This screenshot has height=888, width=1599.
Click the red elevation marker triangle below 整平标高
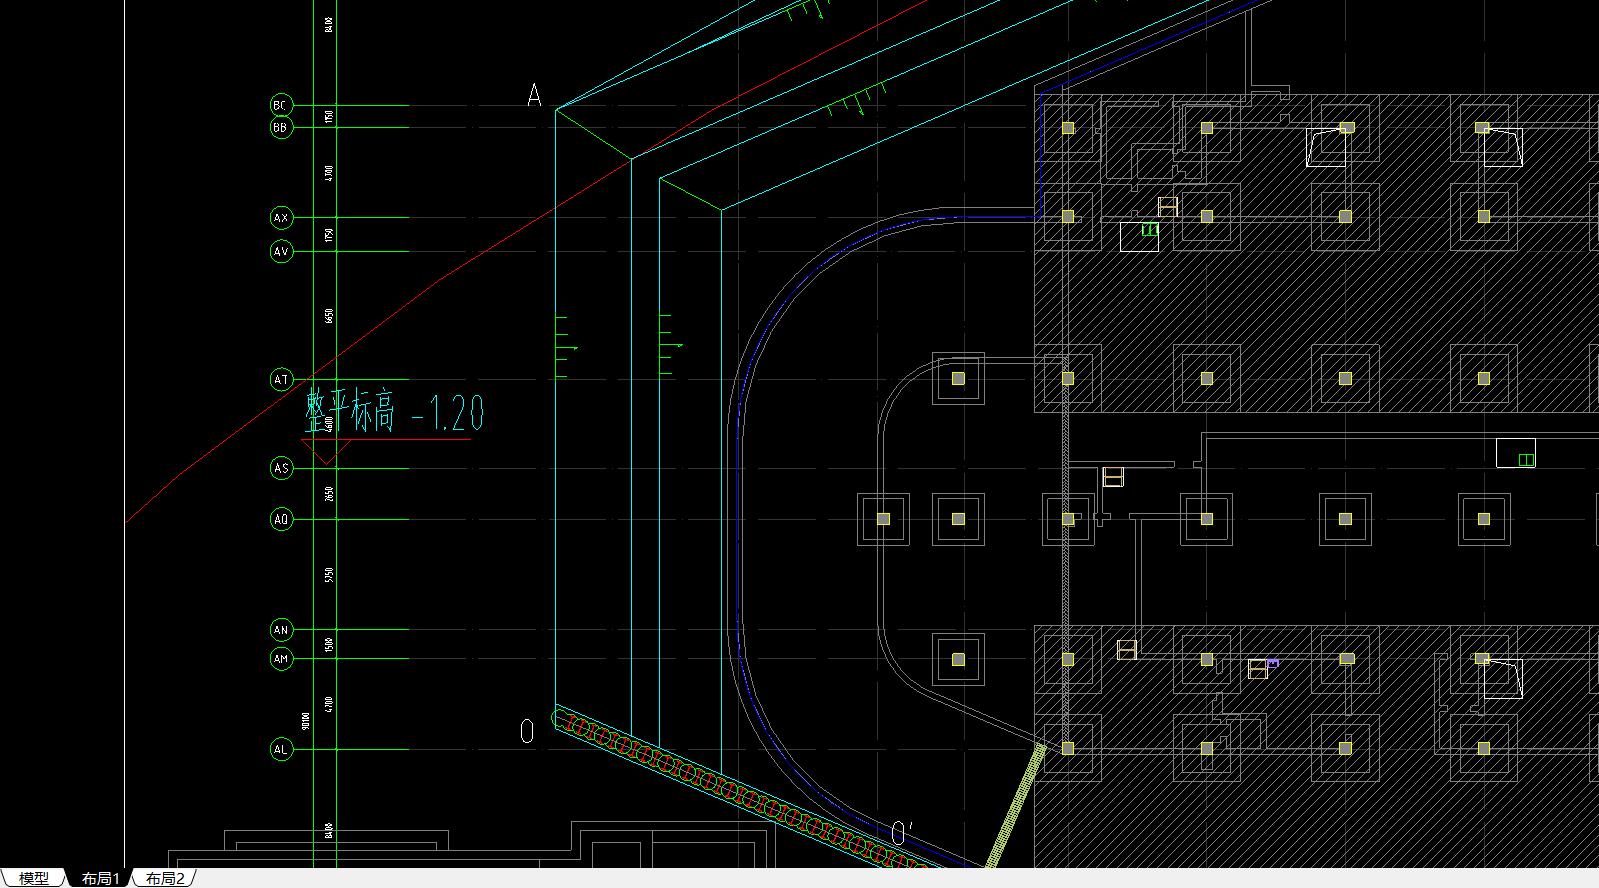coord(325,452)
